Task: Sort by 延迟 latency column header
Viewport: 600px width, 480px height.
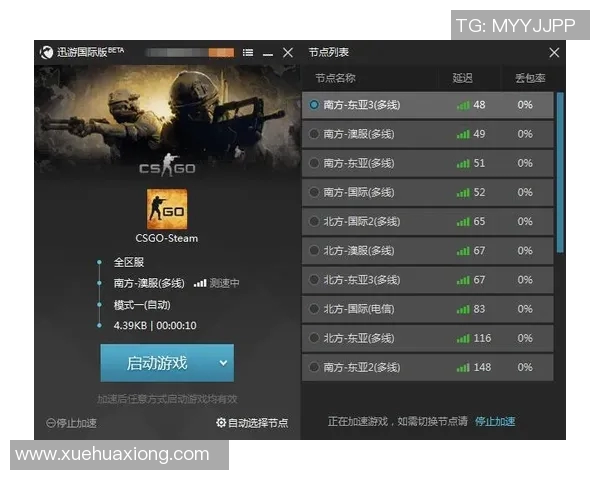Action: coord(462,78)
